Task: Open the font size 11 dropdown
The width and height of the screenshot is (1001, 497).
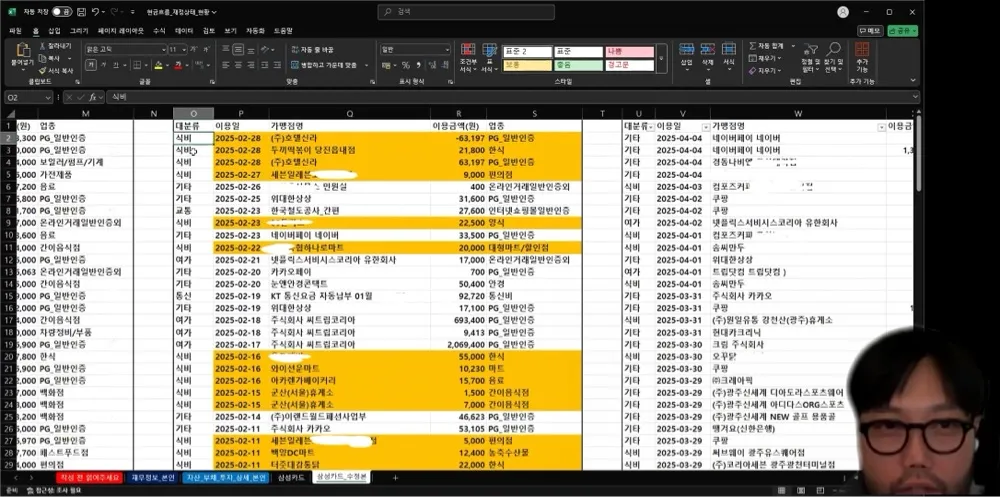Action: point(184,49)
